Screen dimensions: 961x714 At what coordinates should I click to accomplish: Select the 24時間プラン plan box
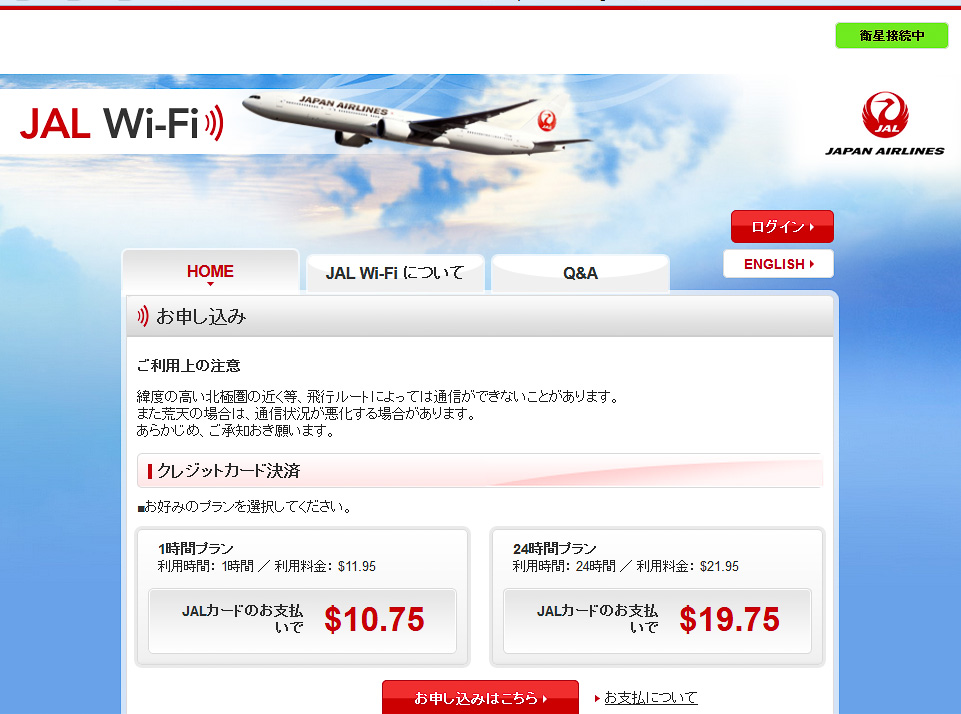click(657, 597)
